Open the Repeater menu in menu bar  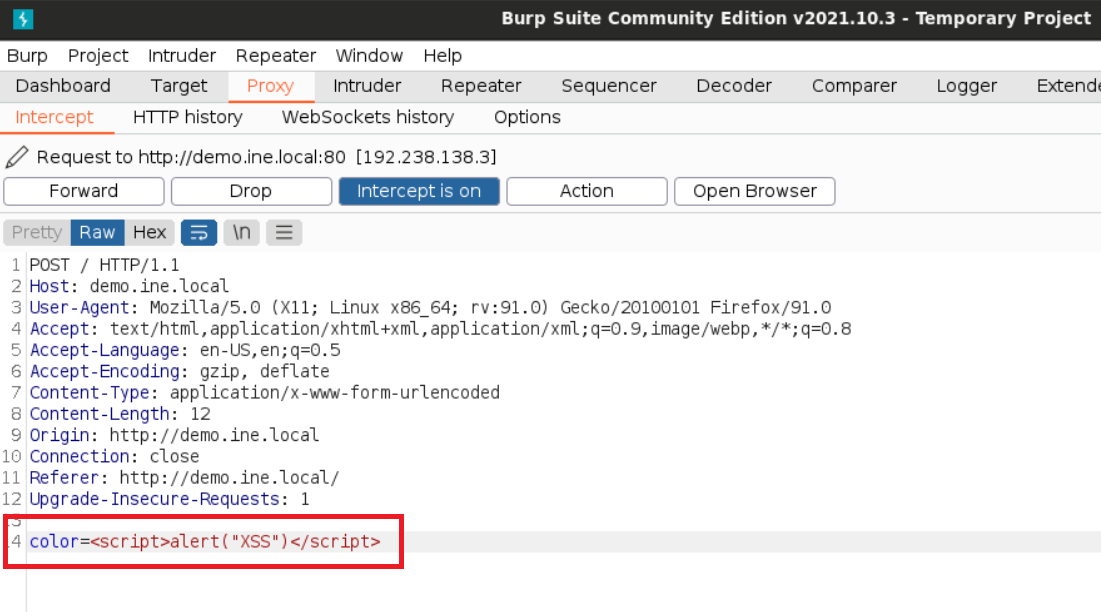[x=276, y=55]
